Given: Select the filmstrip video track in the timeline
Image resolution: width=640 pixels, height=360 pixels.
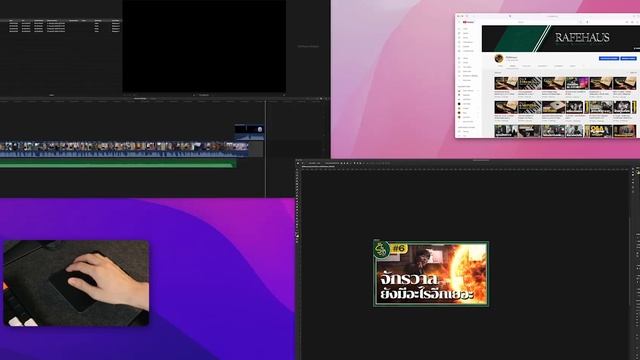Looking at the screenshot, I should point(124,149).
